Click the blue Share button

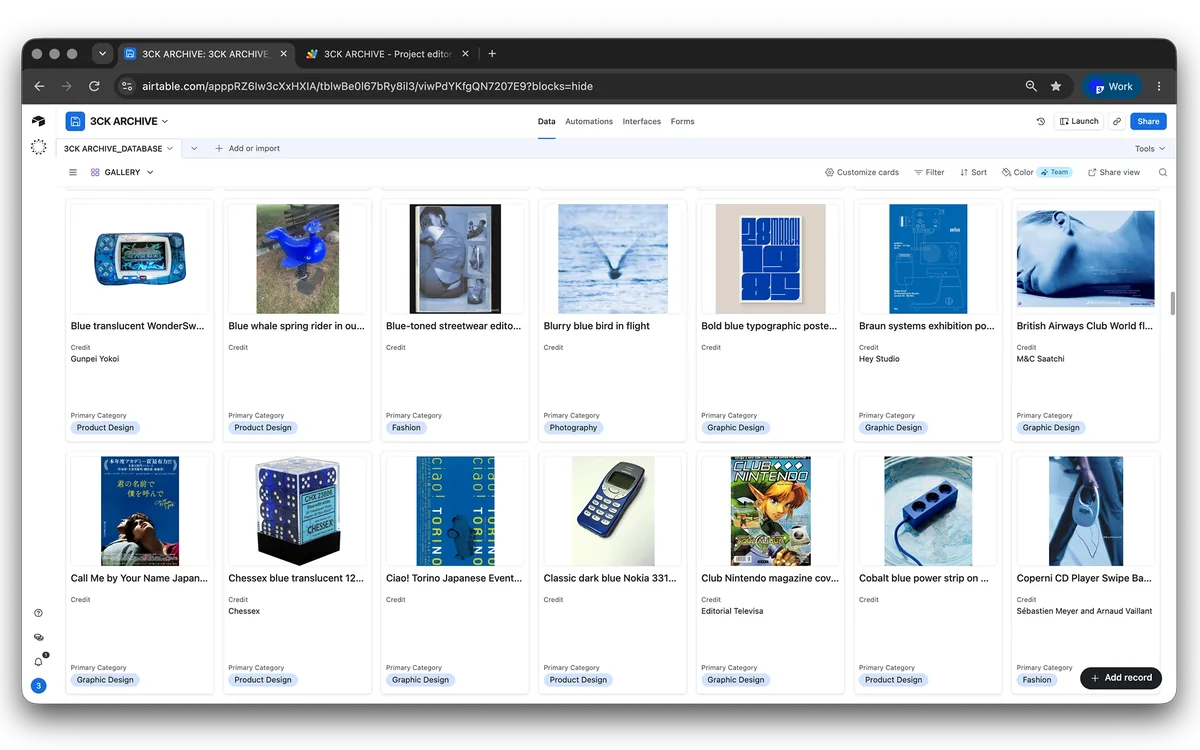coord(1148,121)
